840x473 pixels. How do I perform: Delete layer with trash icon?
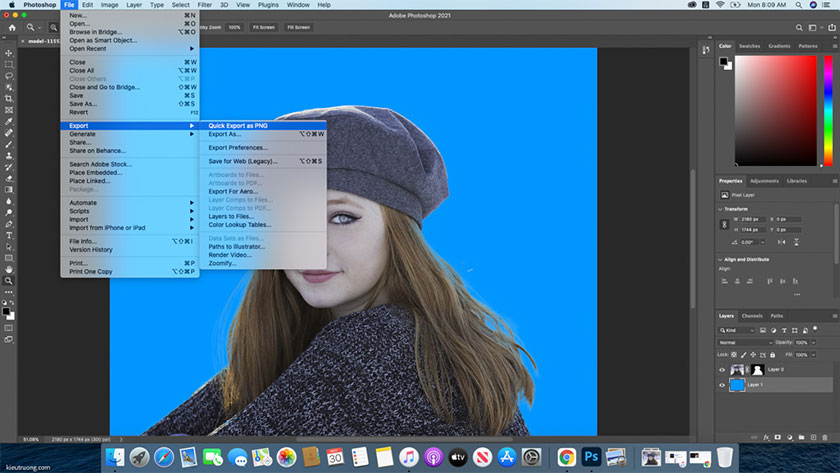[825, 437]
